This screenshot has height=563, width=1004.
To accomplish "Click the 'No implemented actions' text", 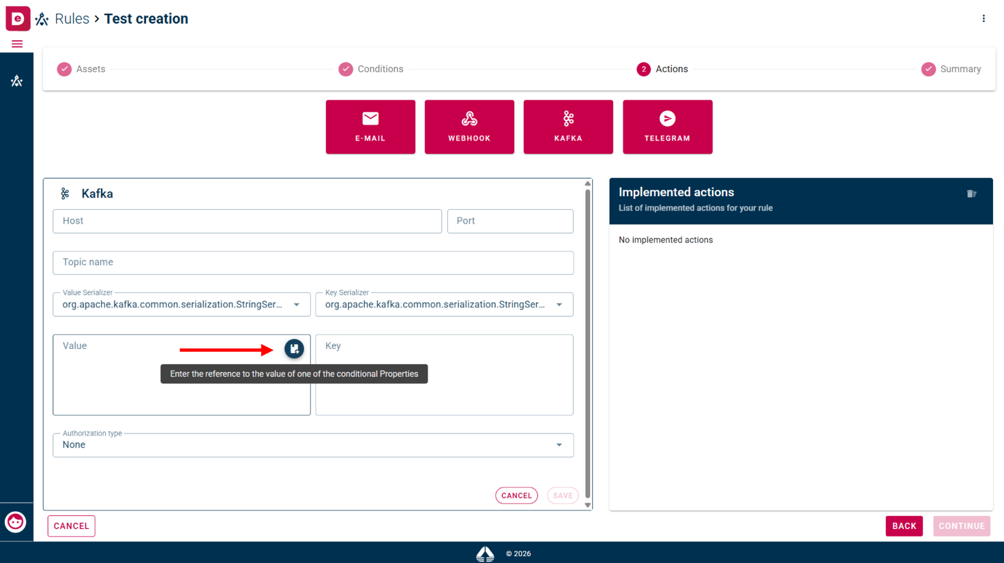I will pos(665,240).
